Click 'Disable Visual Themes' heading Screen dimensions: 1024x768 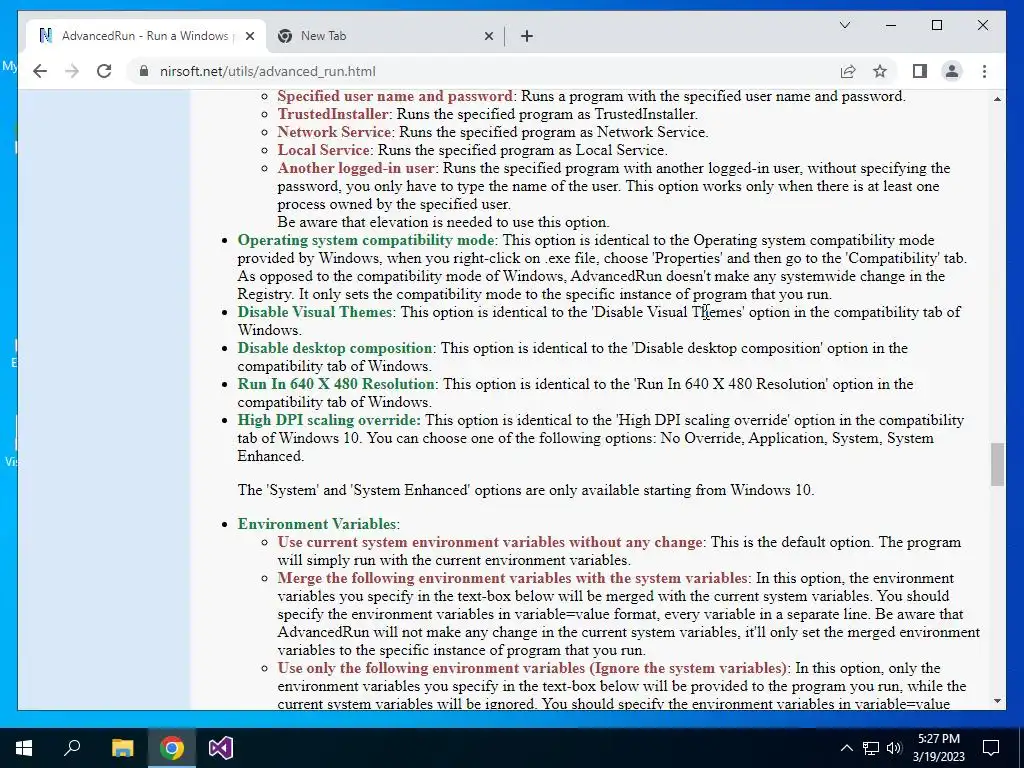315,312
